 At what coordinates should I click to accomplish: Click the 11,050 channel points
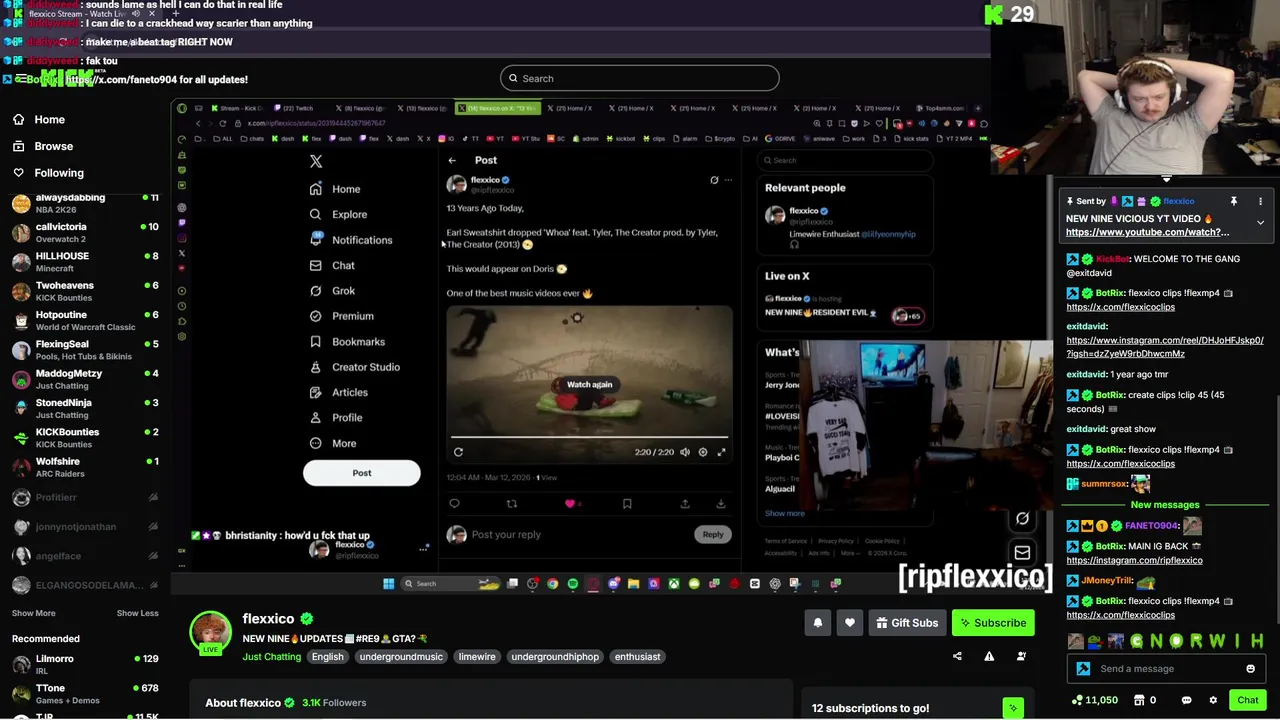1094,700
